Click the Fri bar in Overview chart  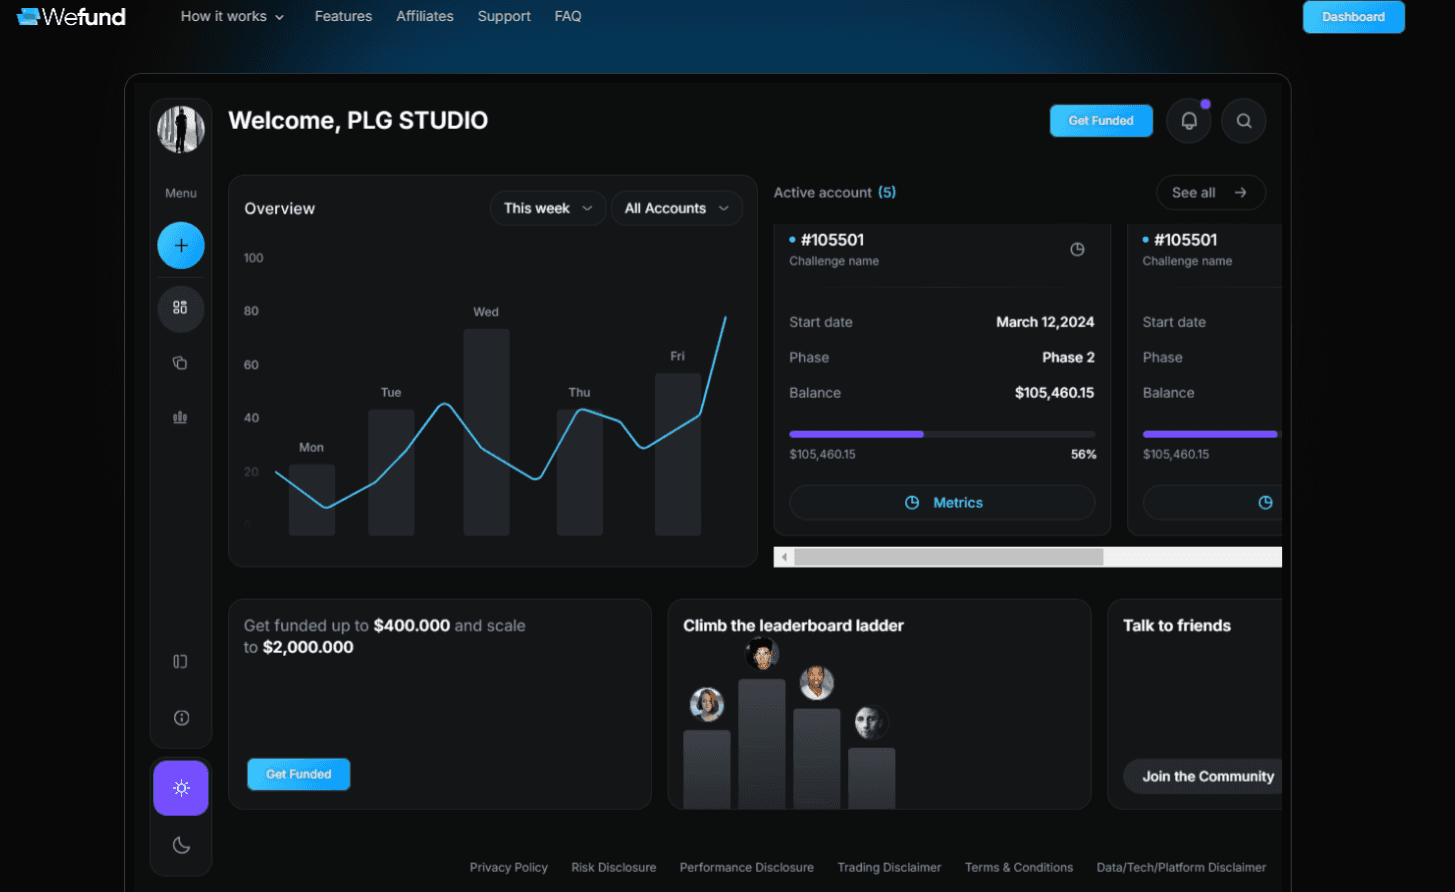click(678, 455)
